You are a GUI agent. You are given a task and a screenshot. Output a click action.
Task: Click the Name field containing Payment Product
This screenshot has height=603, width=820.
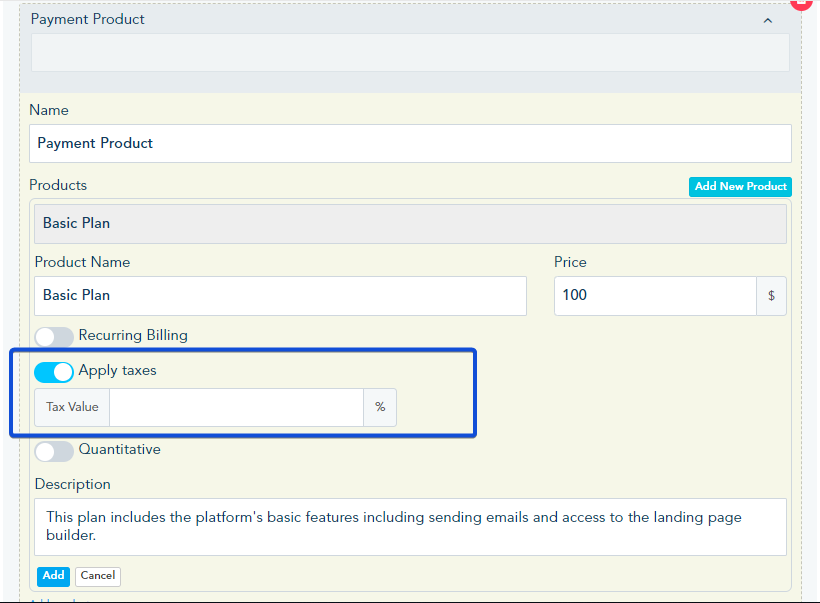pos(410,143)
